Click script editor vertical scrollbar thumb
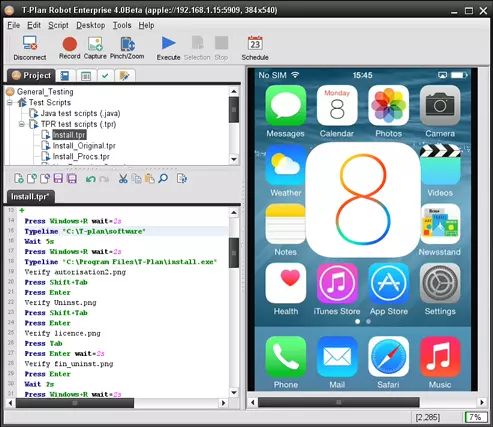 coord(234,253)
